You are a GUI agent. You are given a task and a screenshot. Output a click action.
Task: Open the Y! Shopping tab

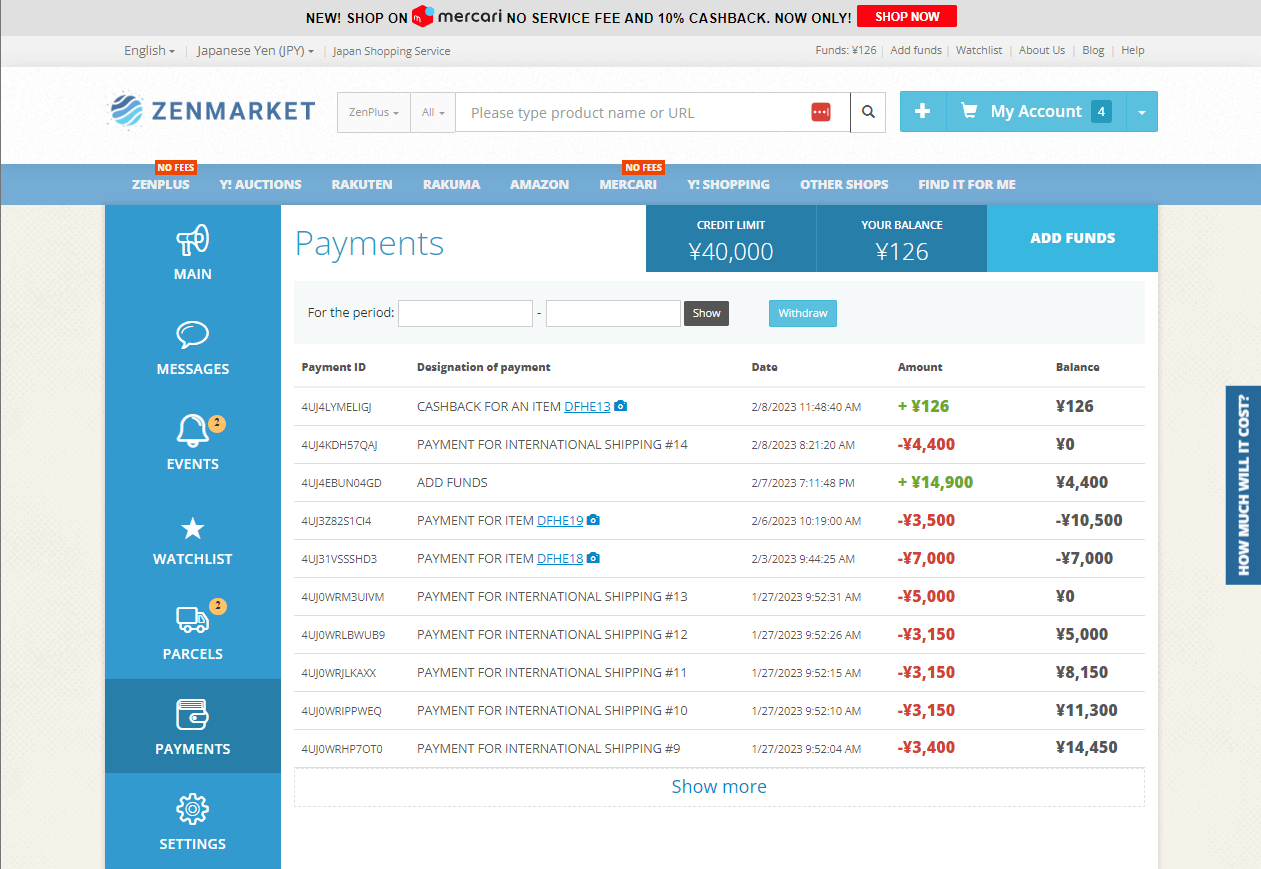tap(728, 184)
